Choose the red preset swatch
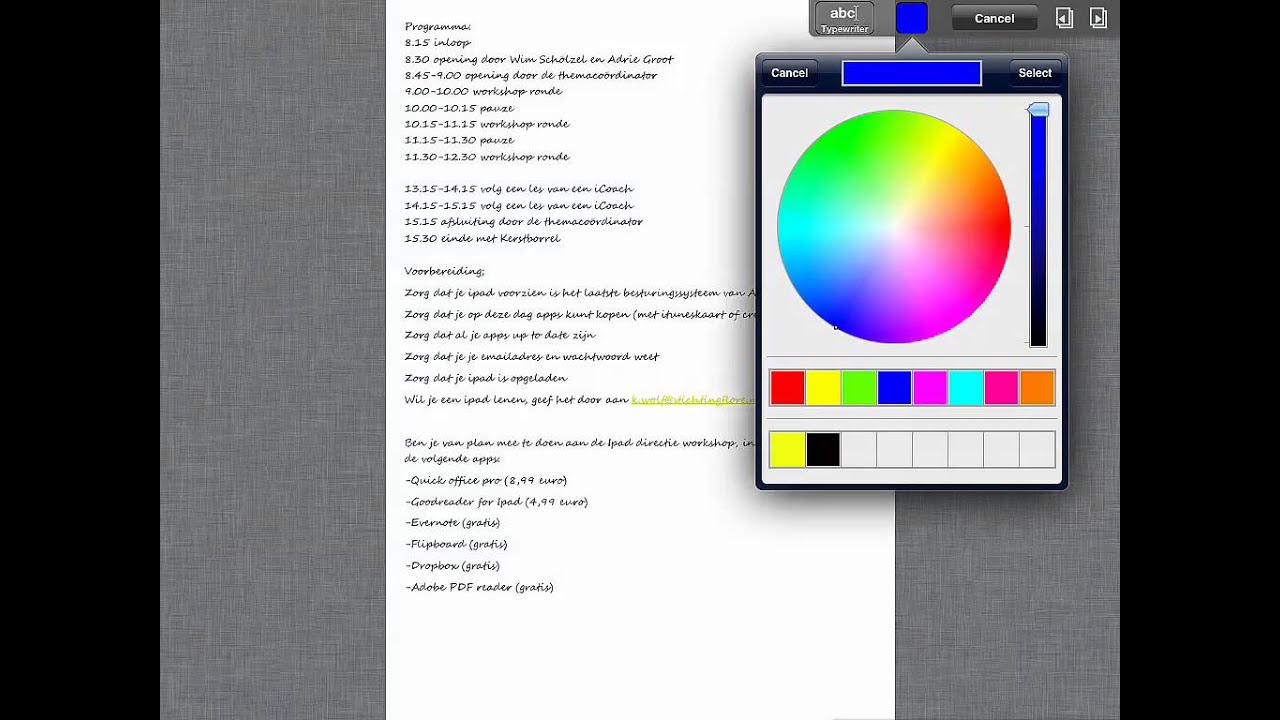The width and height of the screenshot is (1280, 720). coord(787,388)
